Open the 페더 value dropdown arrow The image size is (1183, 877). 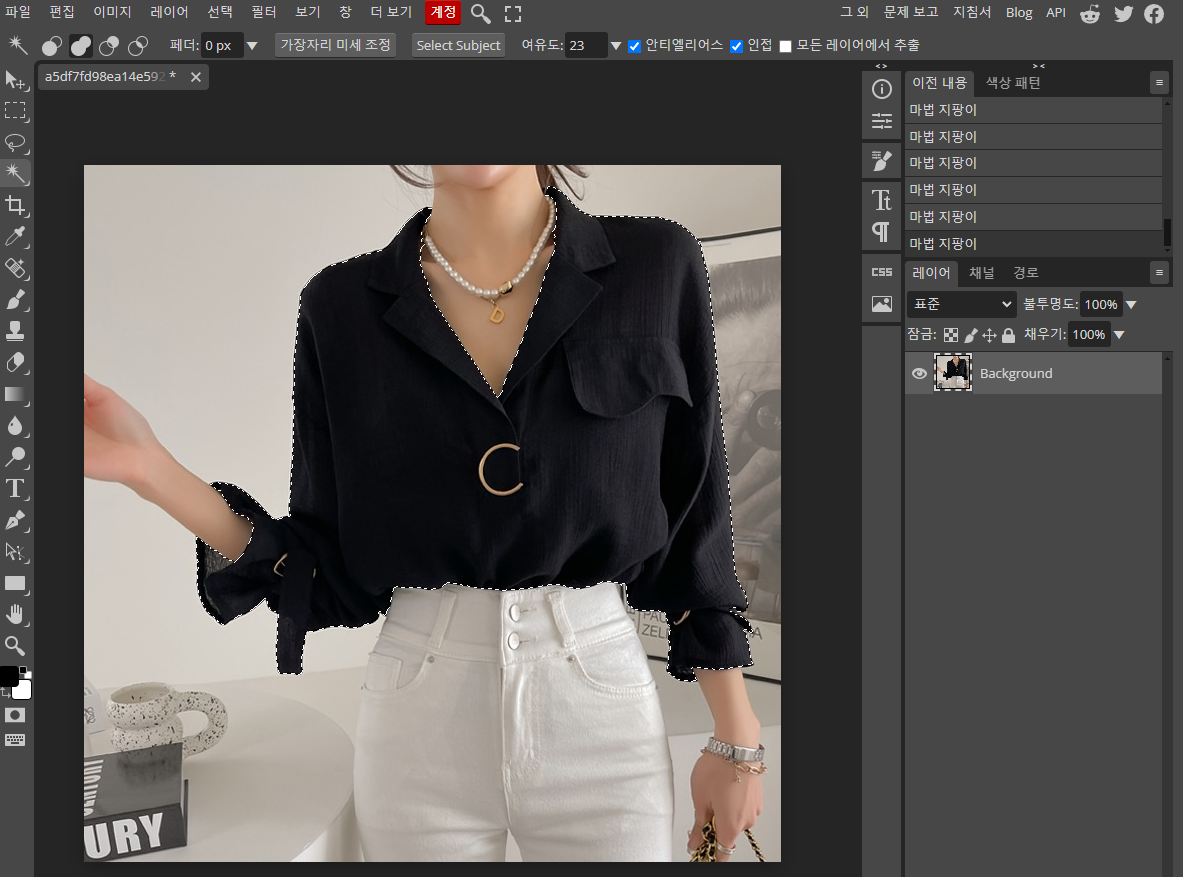point(252,46)
